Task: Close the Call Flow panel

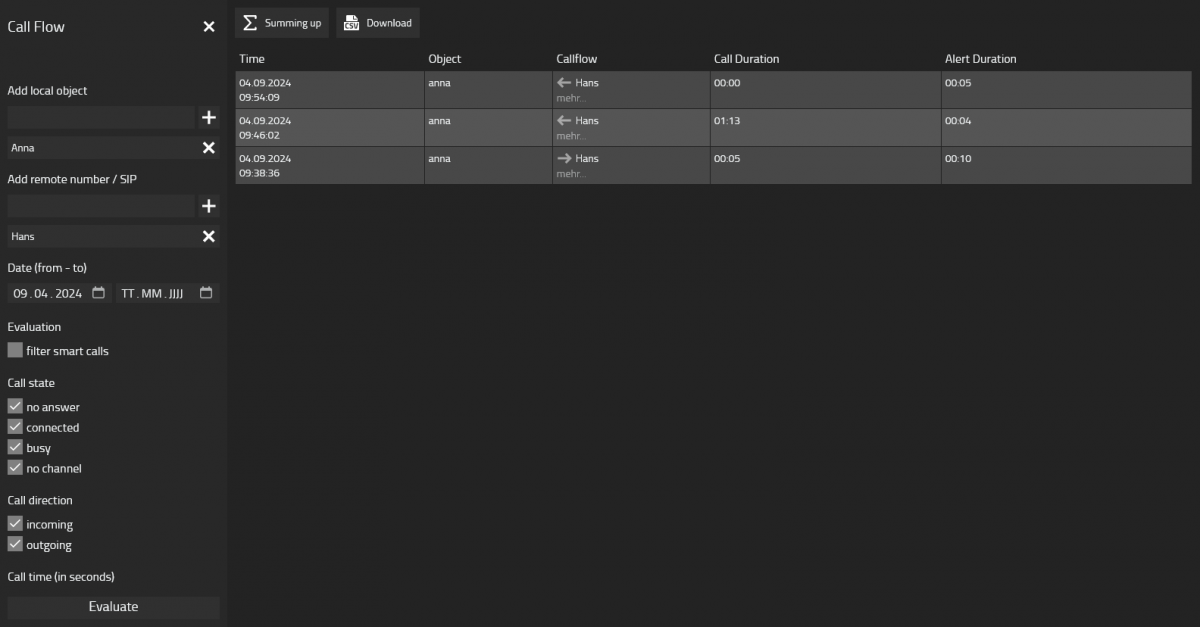Action: (x=209, y=27)
